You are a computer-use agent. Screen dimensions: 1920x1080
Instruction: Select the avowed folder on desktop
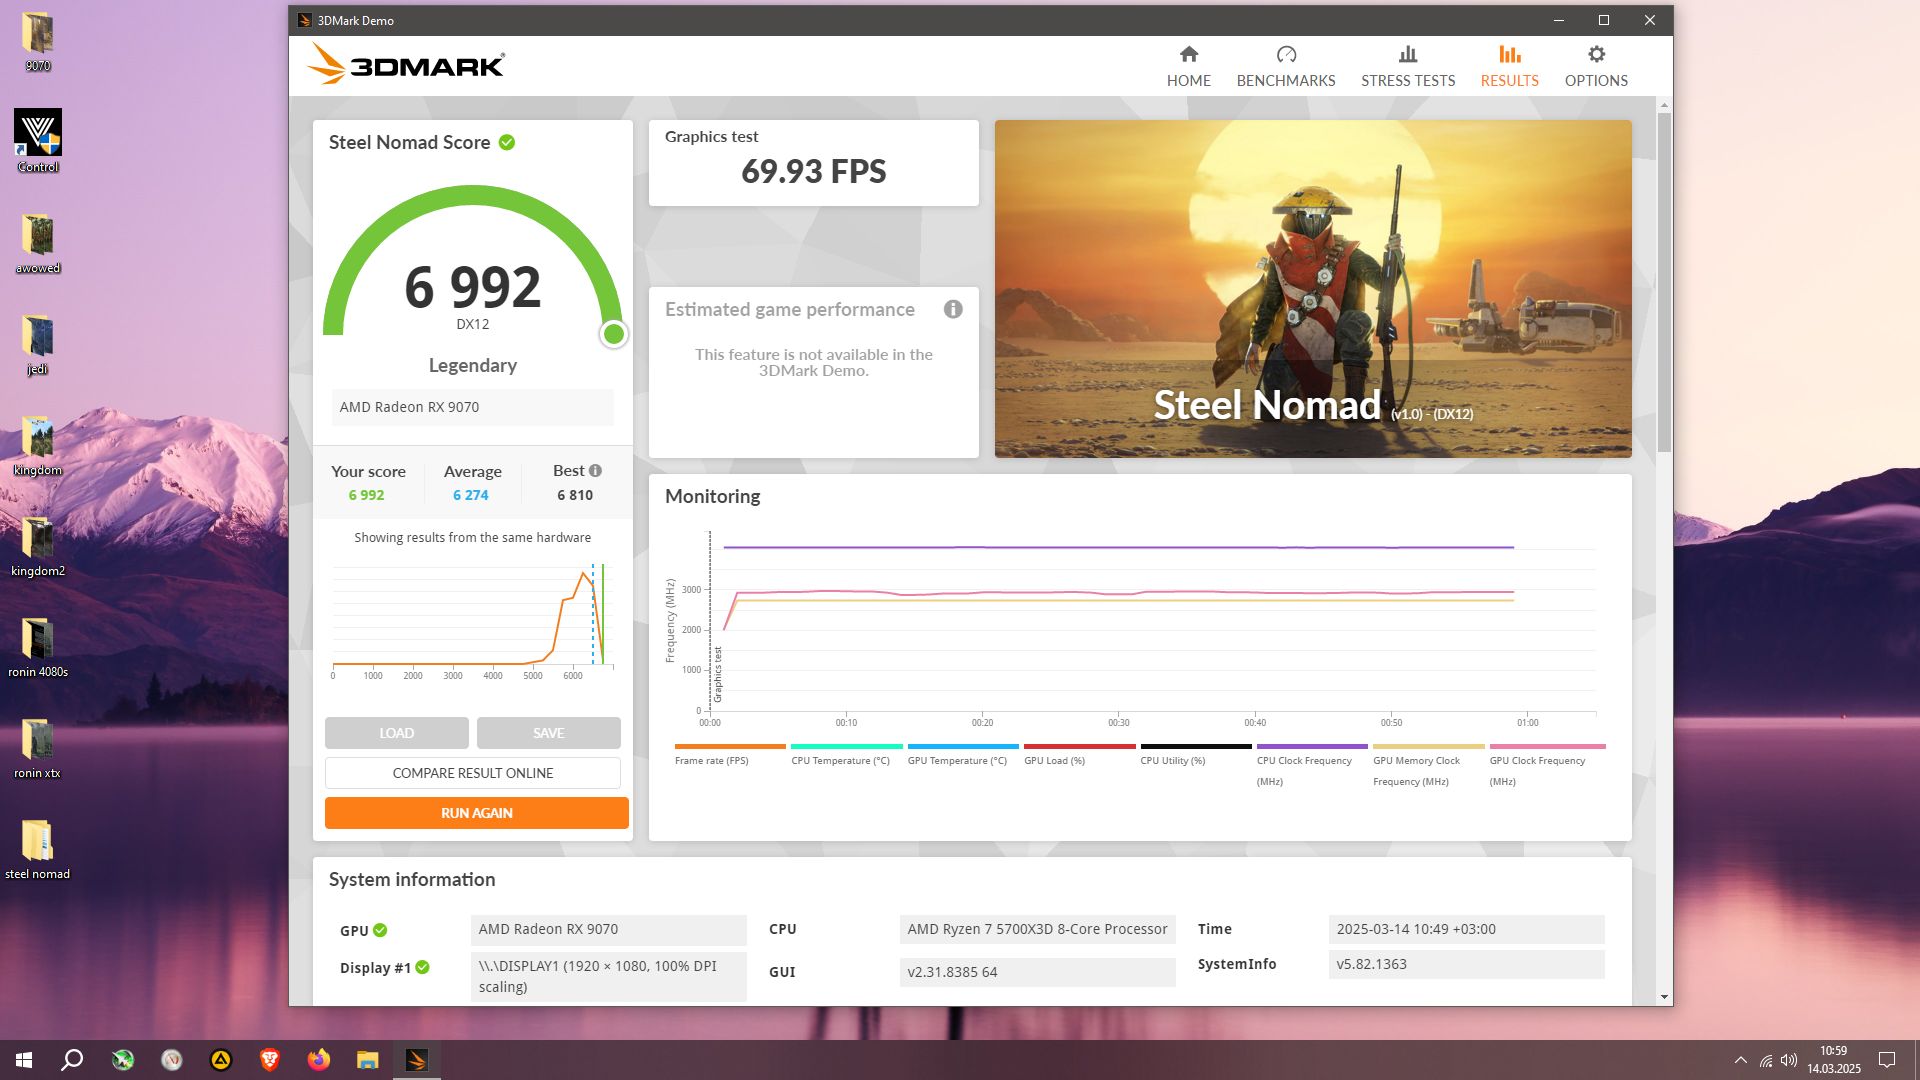(38, 244)
